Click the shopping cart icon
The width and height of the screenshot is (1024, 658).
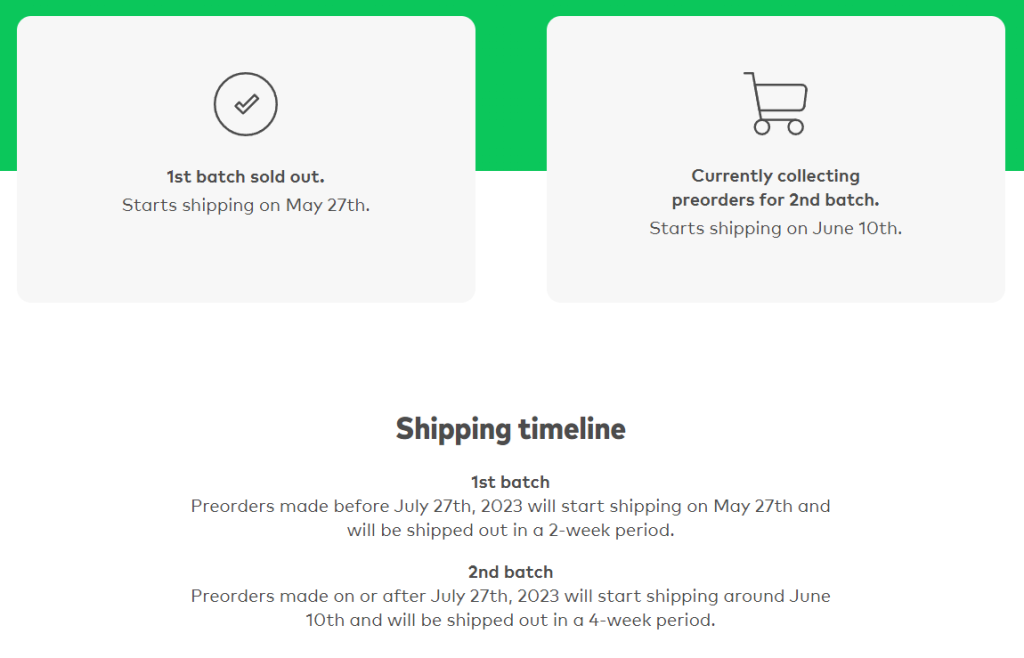click(776, 103)
